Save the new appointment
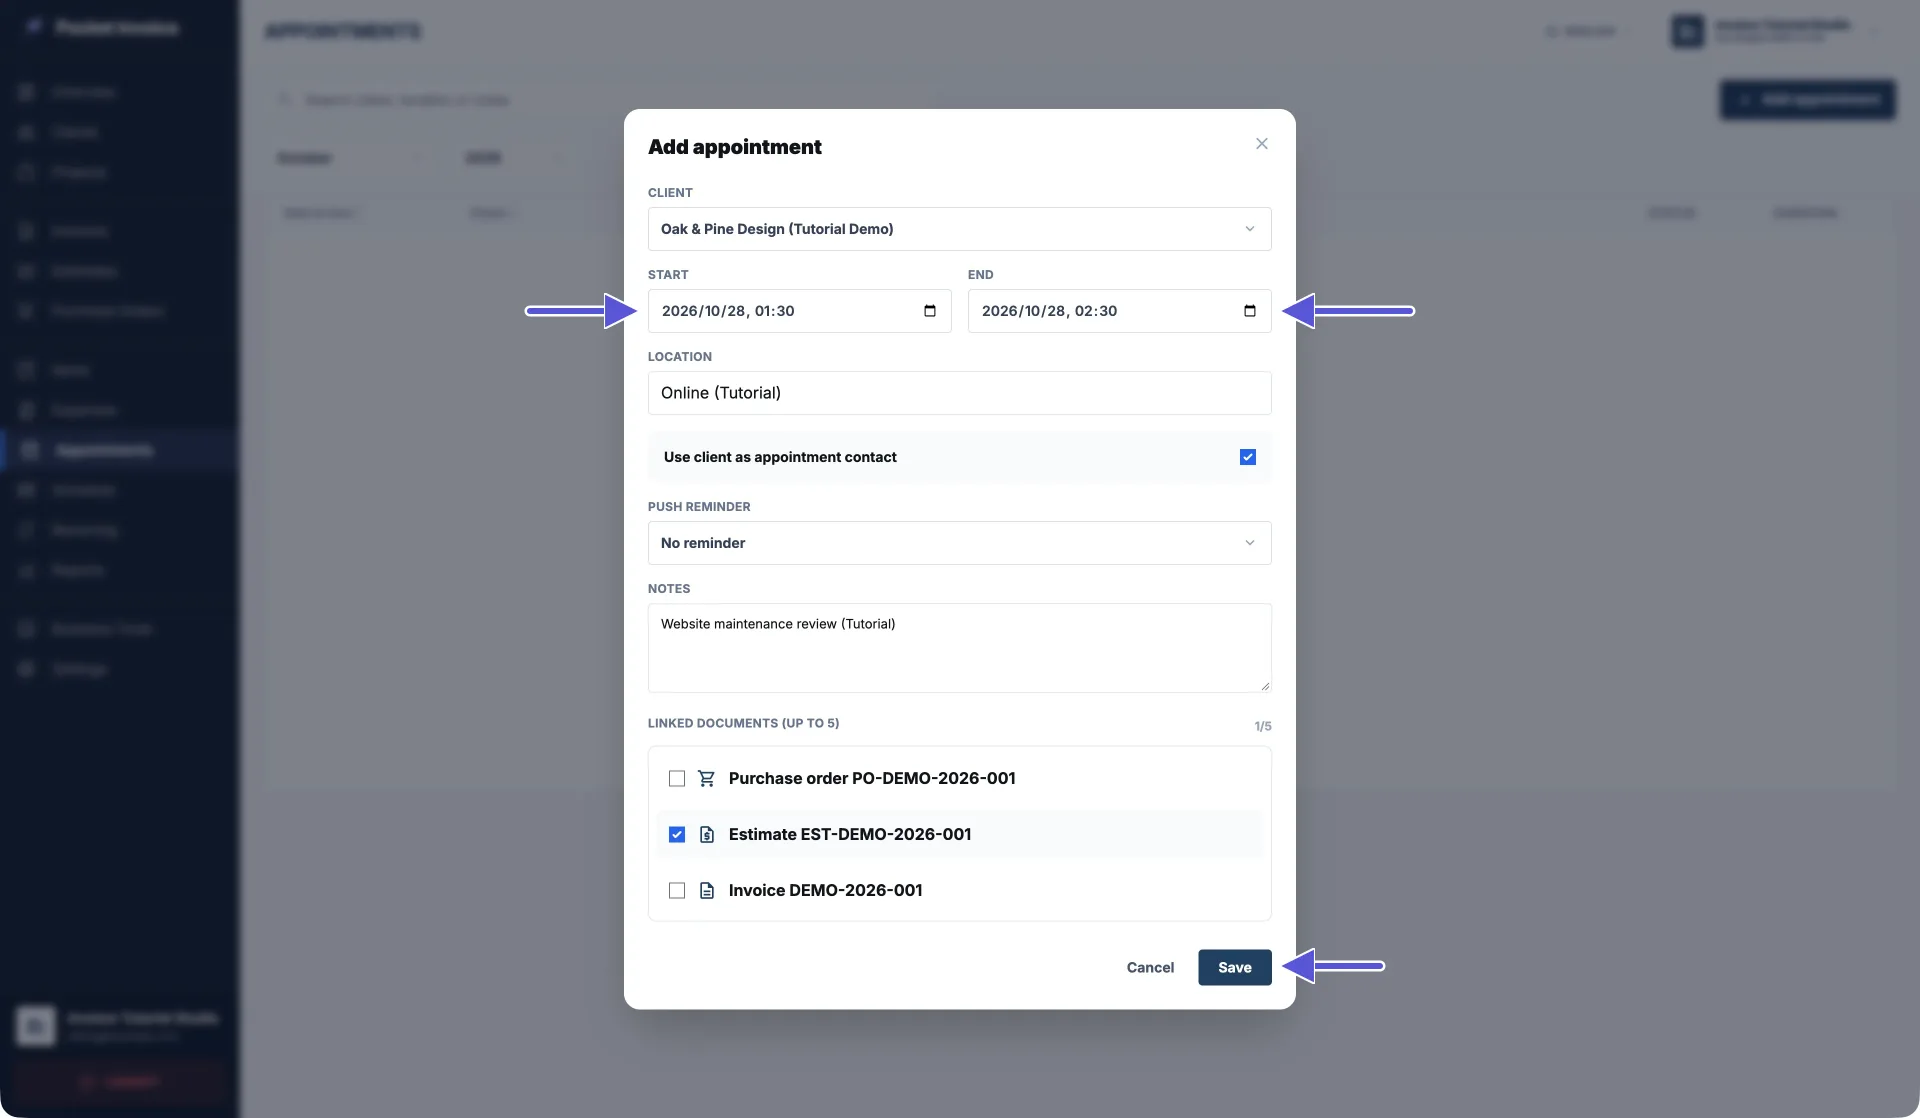1920x1118 pixels. (x=1235, y=967)
